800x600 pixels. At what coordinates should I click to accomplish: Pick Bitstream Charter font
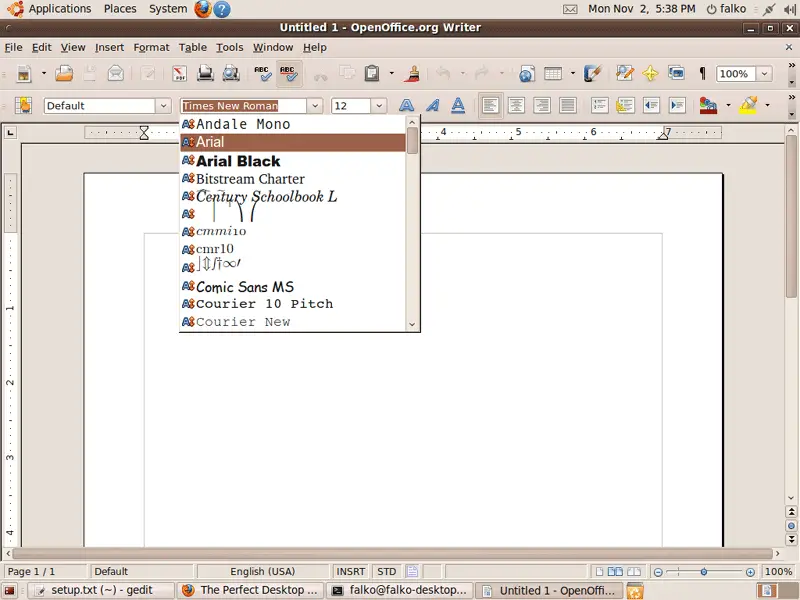click(293, 179)
